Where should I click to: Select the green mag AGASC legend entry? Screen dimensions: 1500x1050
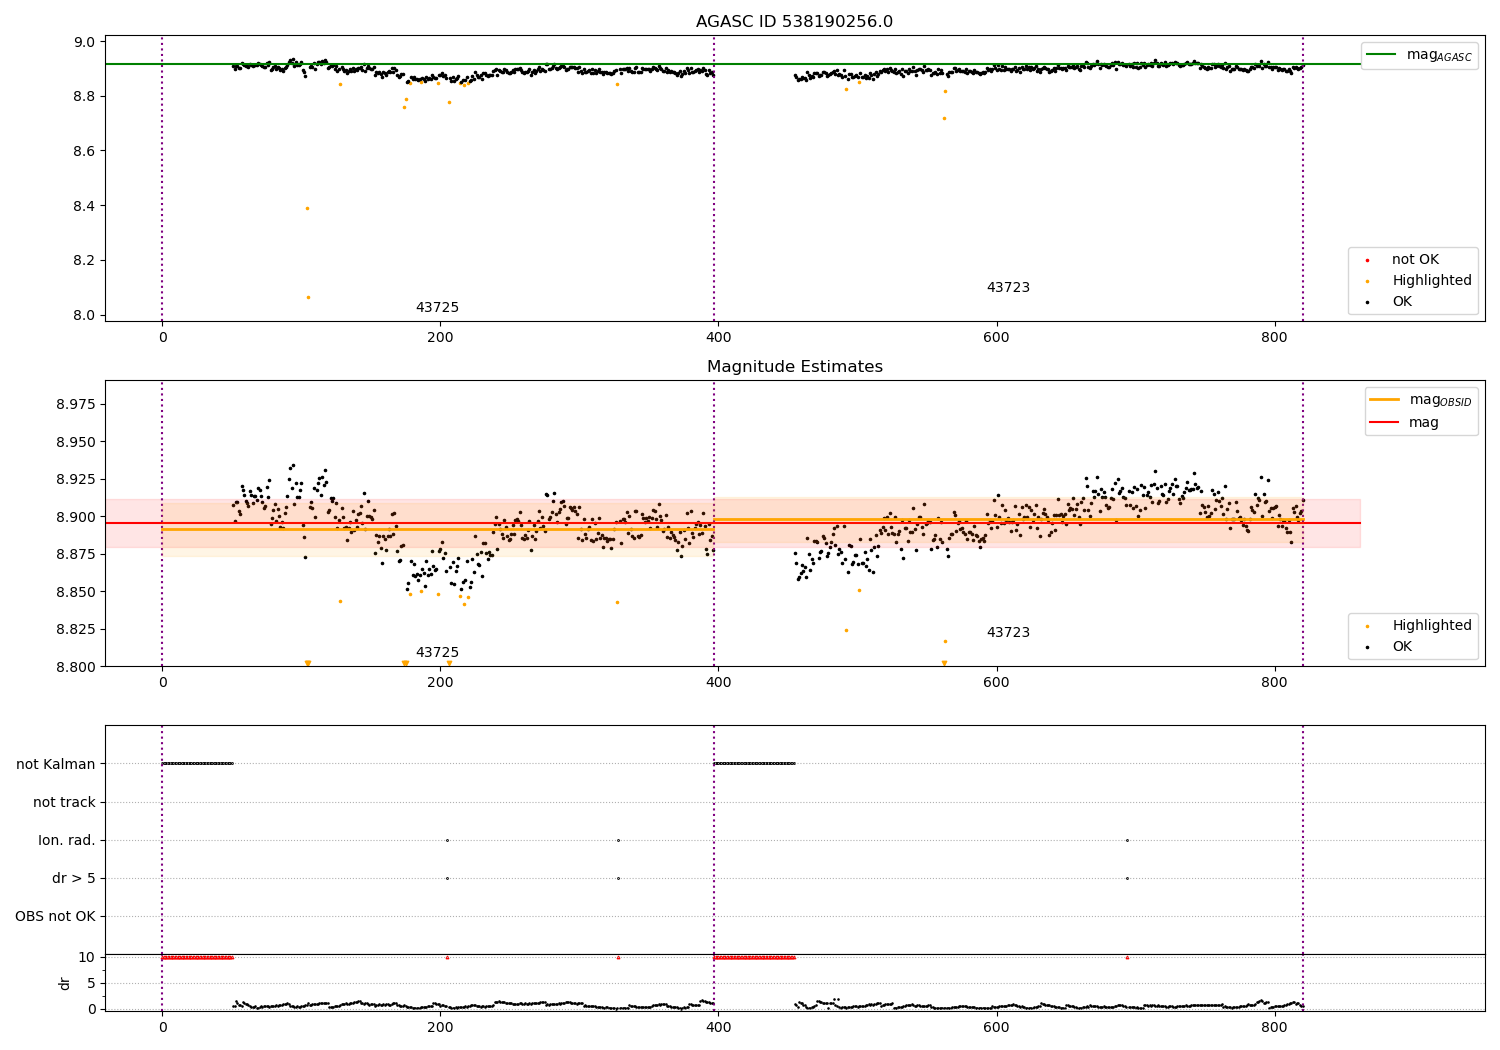coord(1419,55)
